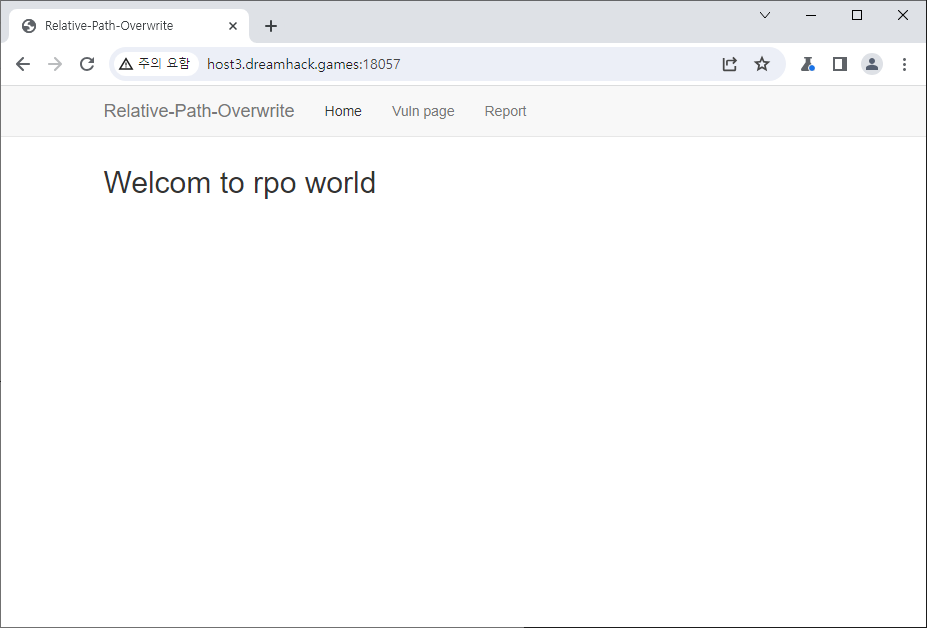Close the Relative-Path-Overwrite tab

click(x=233, y=26)
